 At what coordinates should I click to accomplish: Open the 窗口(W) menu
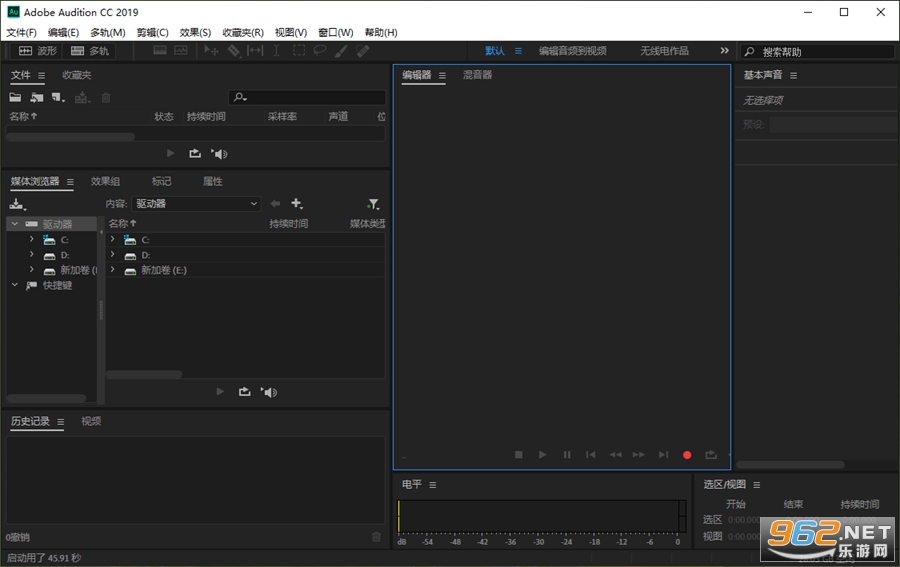pyautogui.click(x=336, y=33)
